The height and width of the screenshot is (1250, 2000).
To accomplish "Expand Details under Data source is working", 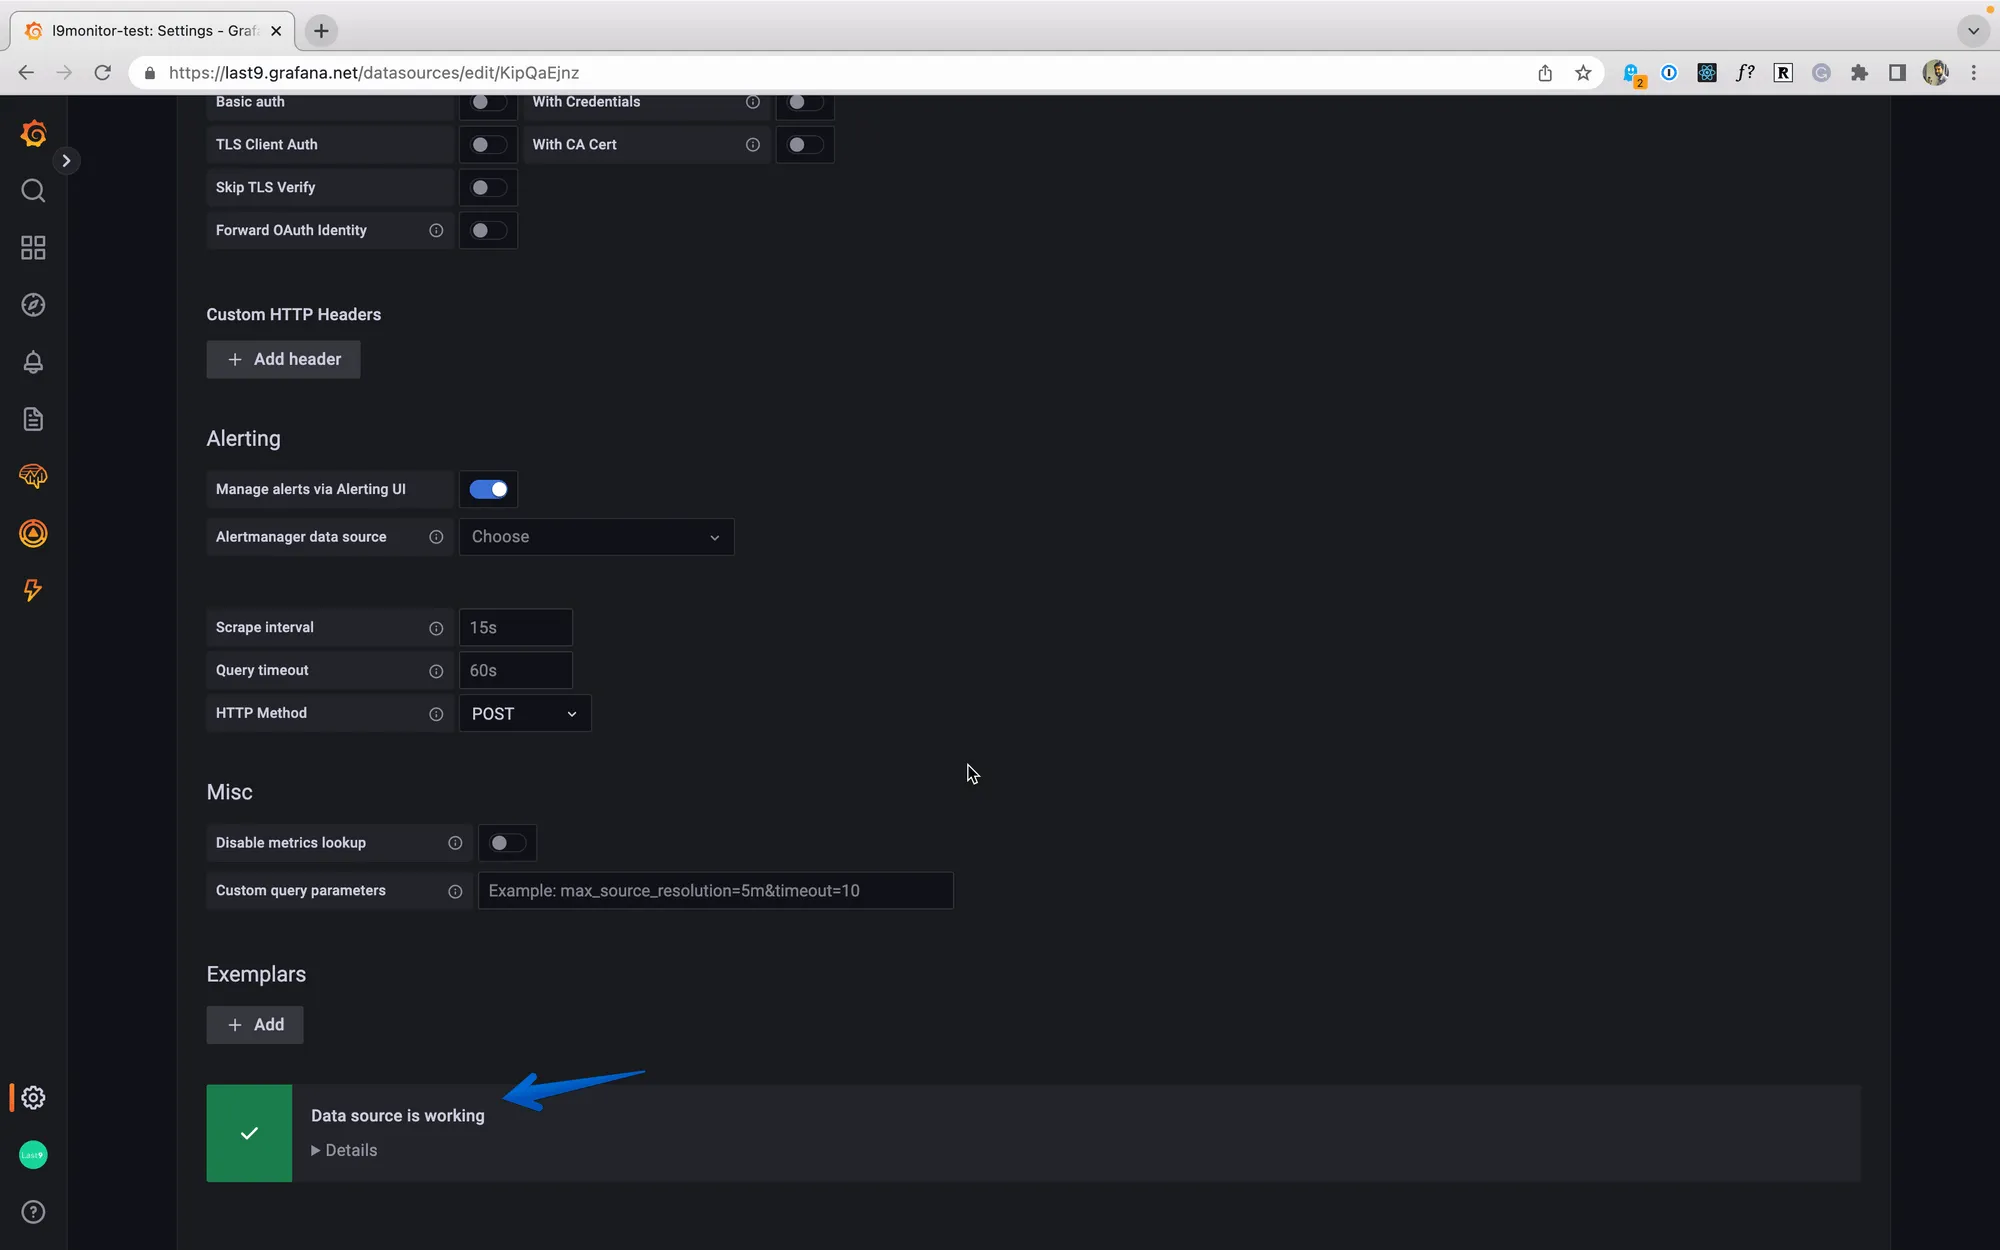I will 344,1150.
